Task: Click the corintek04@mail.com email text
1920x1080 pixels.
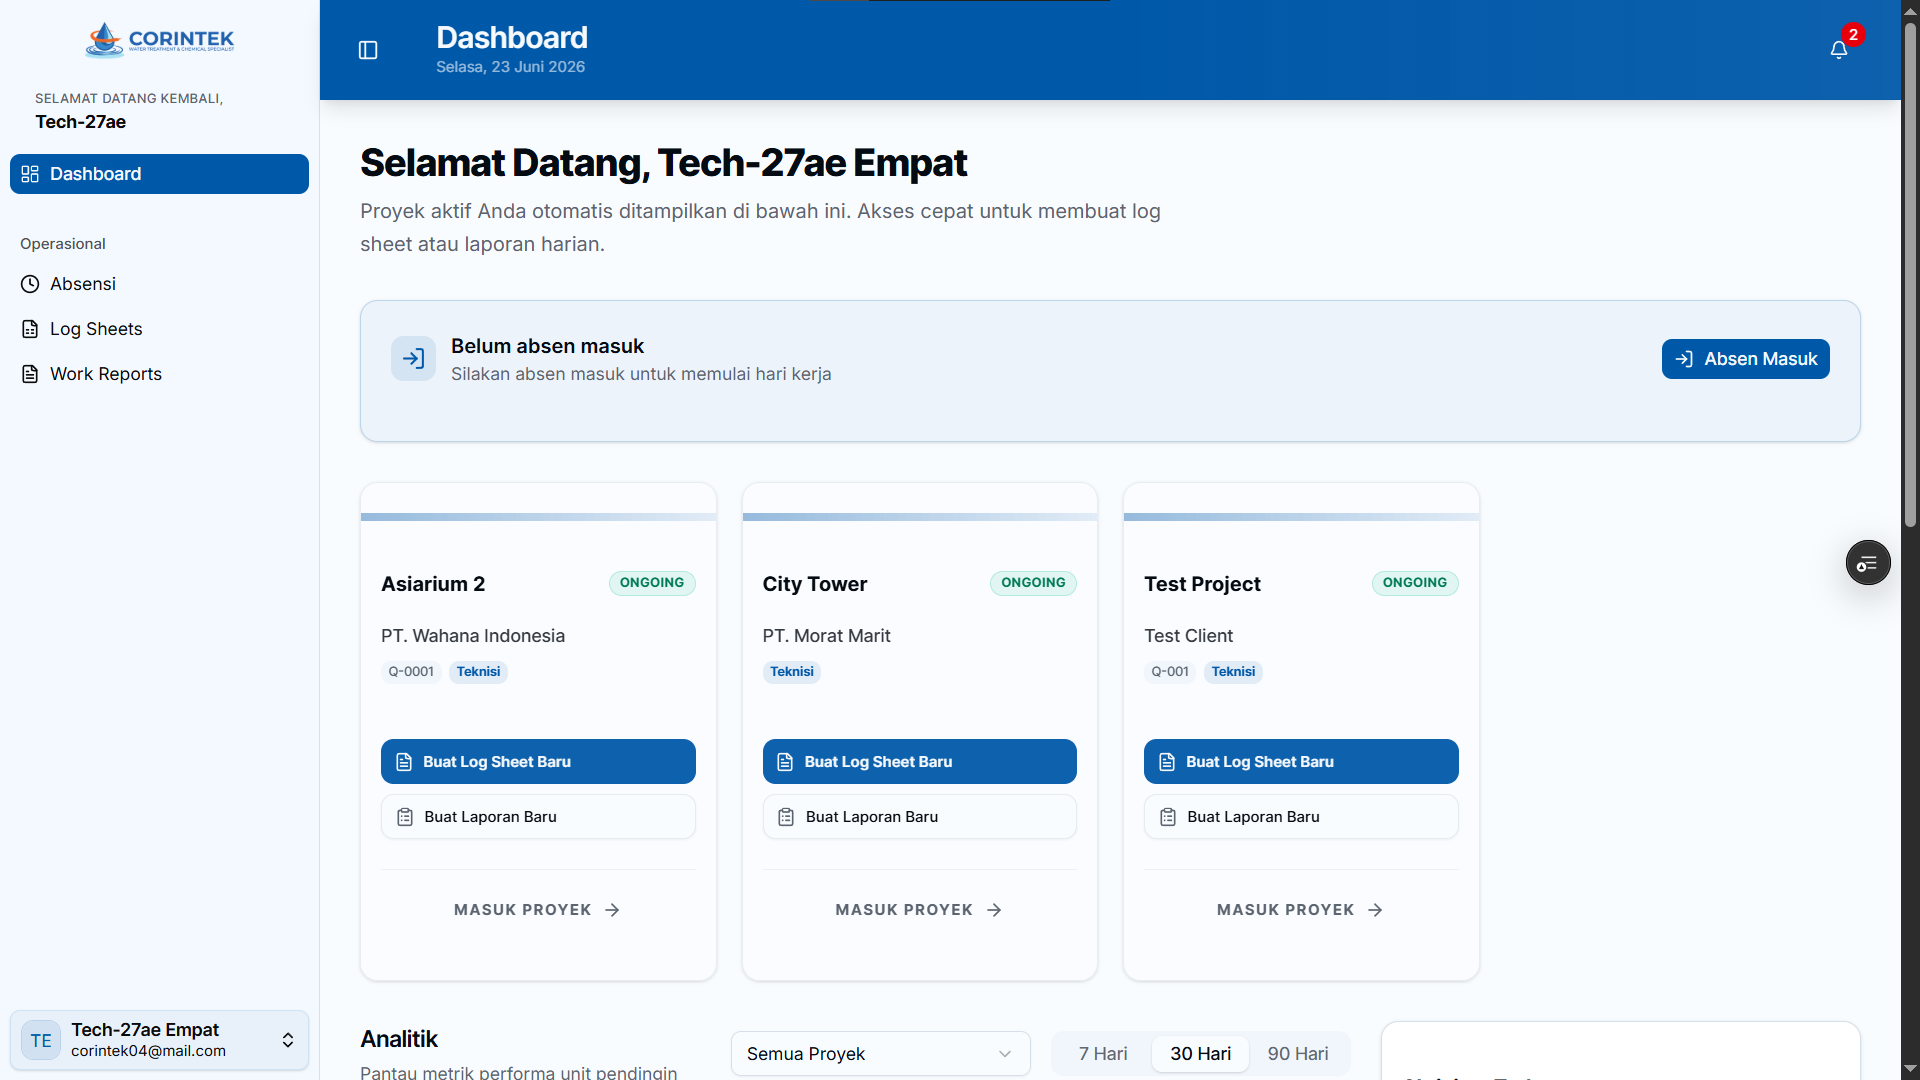Action: click(148, 1051)
